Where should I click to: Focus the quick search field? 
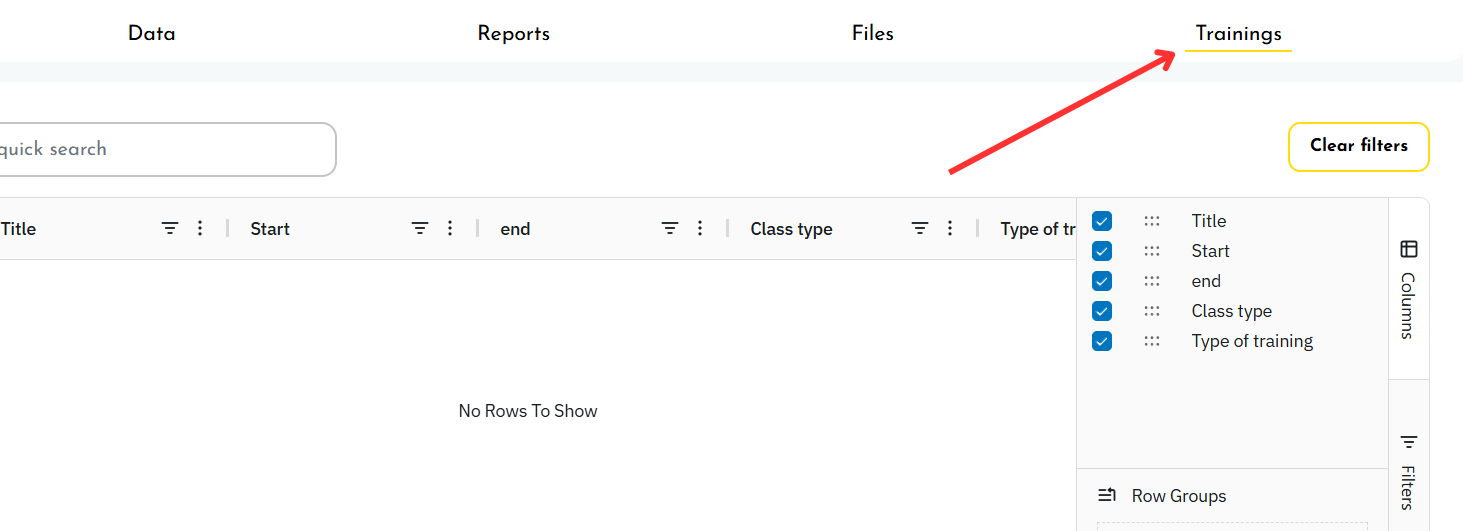pos(165,149)
